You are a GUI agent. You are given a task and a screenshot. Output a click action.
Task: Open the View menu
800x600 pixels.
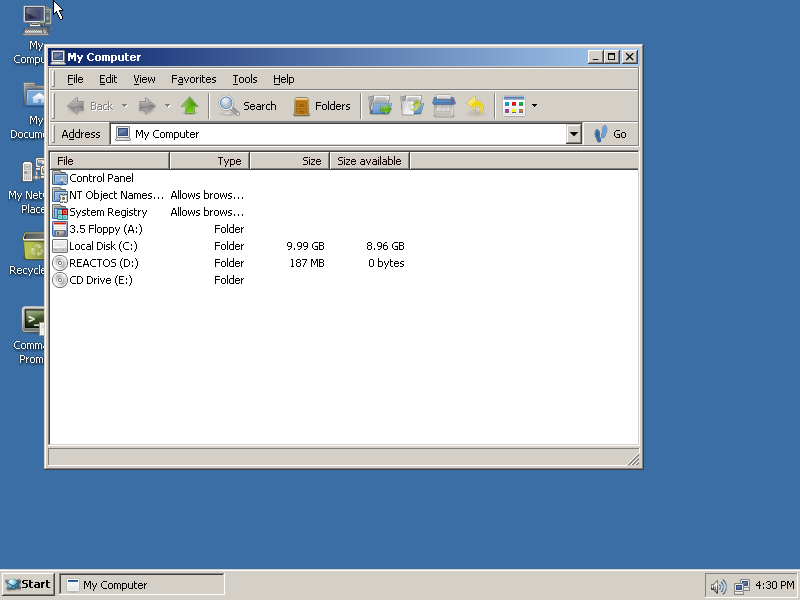click(x=144, y=79)
